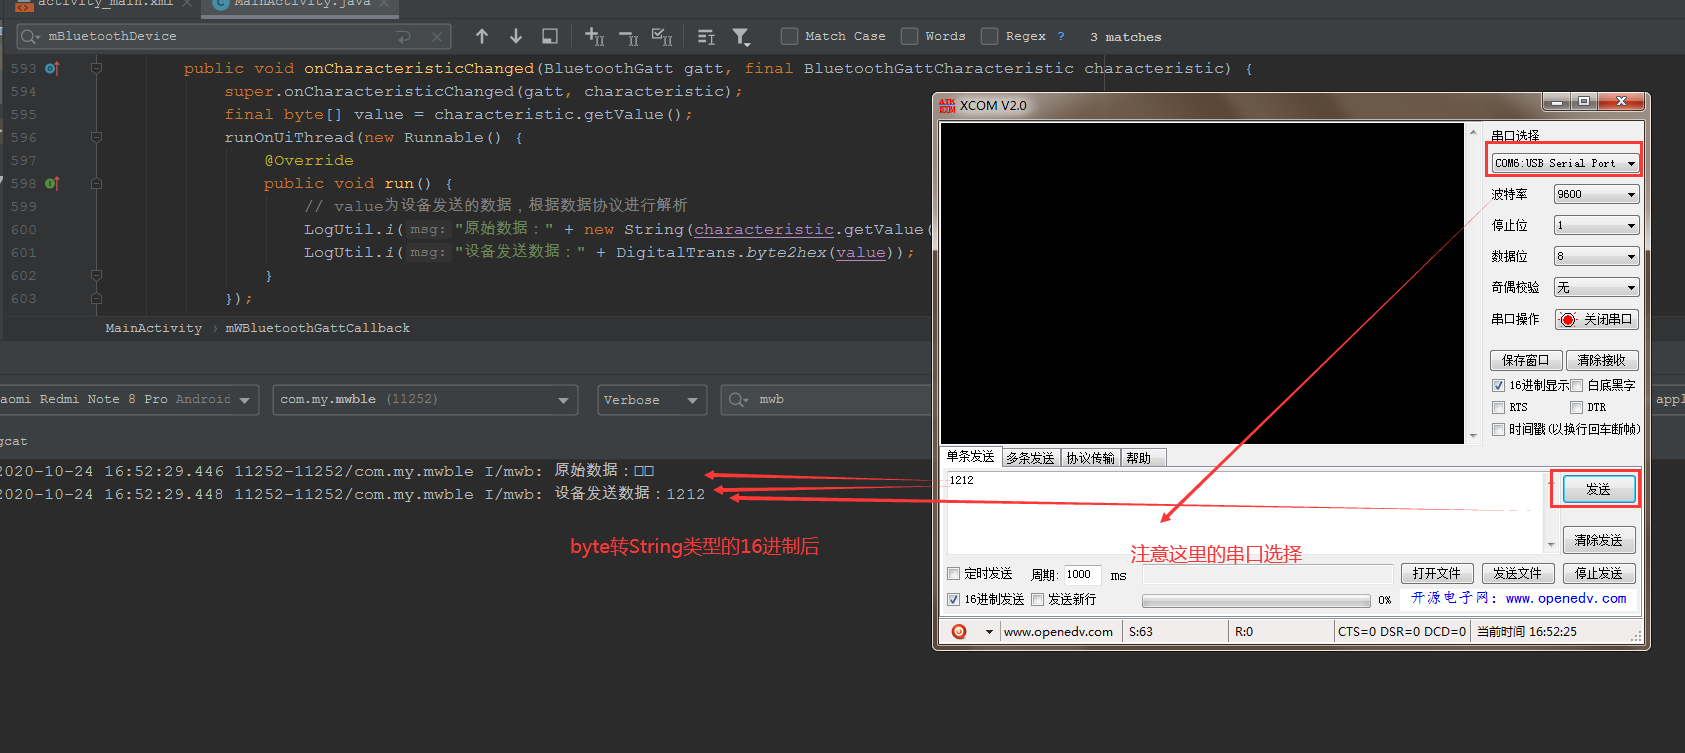Open Redmi Note 8 Pro device dropdown
The width and height of the screenshot is (1685, 753).
pos(128,399)
